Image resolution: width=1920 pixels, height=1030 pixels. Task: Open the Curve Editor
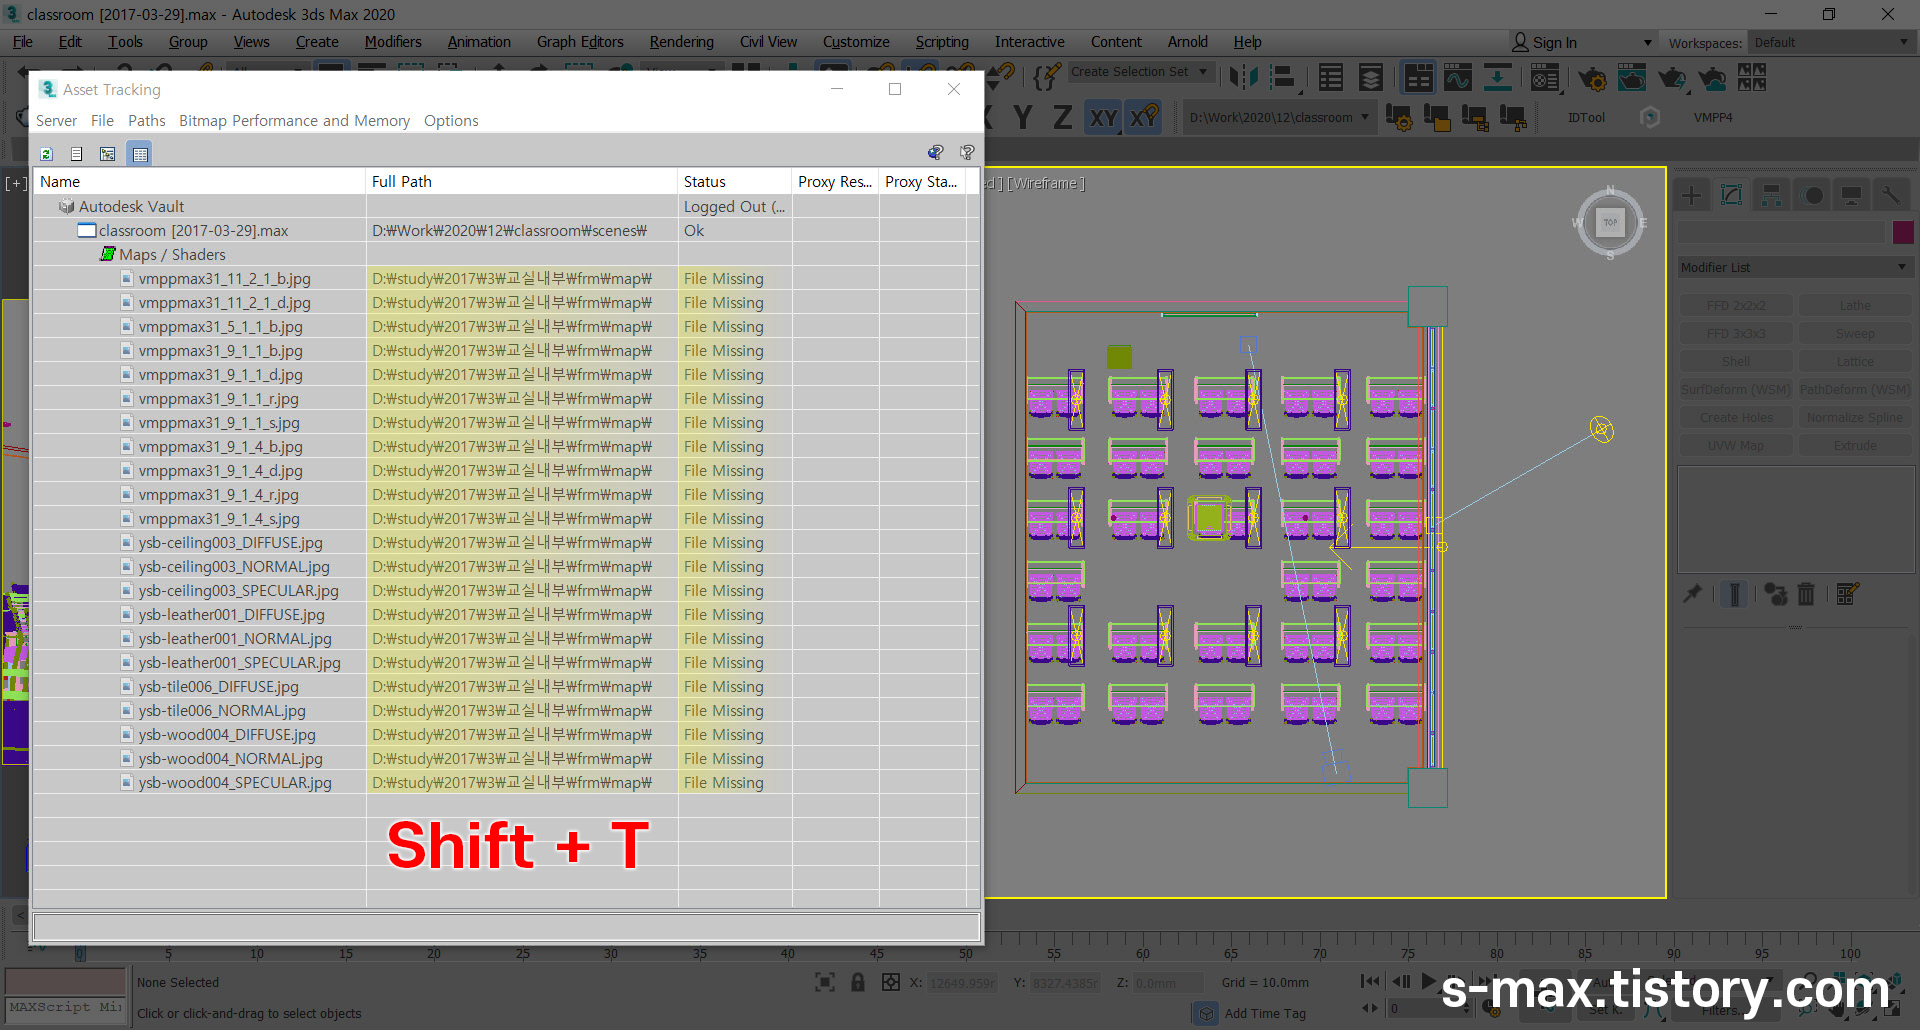click(1457, 78)
